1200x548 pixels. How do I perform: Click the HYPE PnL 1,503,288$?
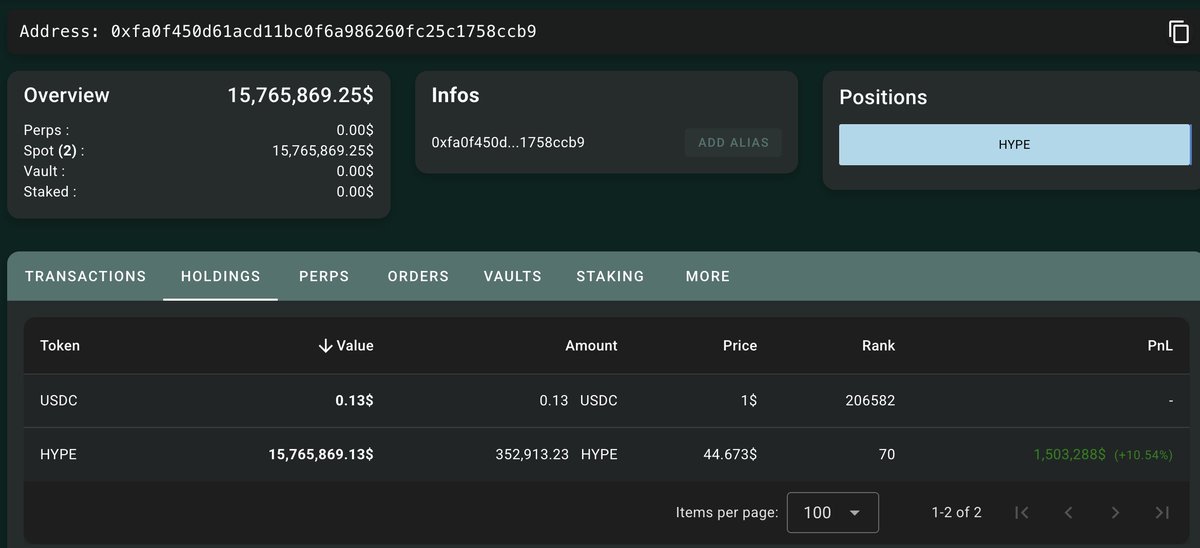pyautogui.click(x=1069, y=454)
